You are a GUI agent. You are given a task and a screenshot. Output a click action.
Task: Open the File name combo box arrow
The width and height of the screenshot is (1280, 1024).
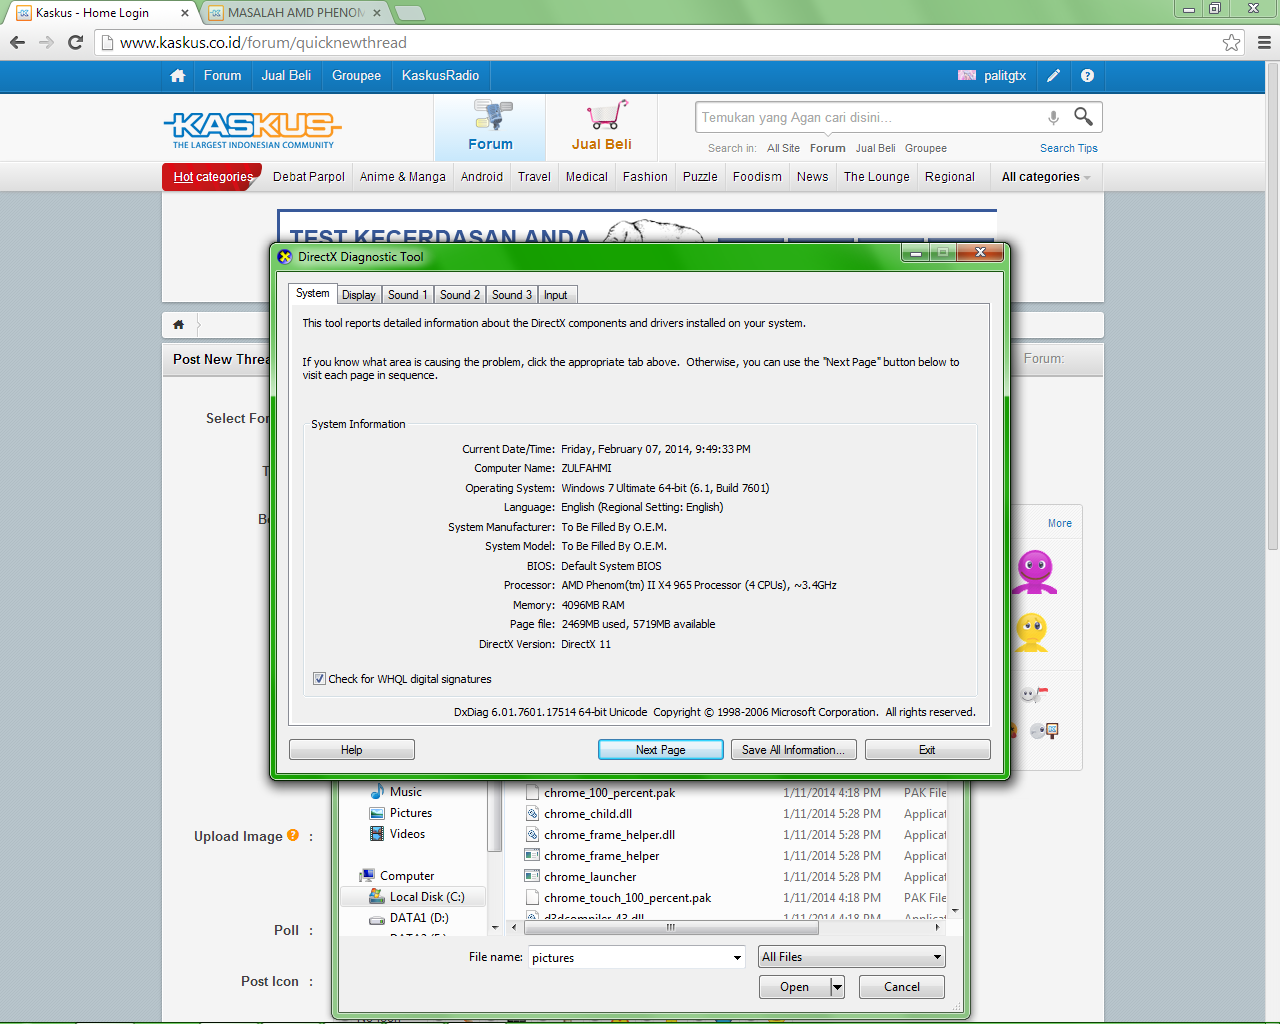point(737,957)
